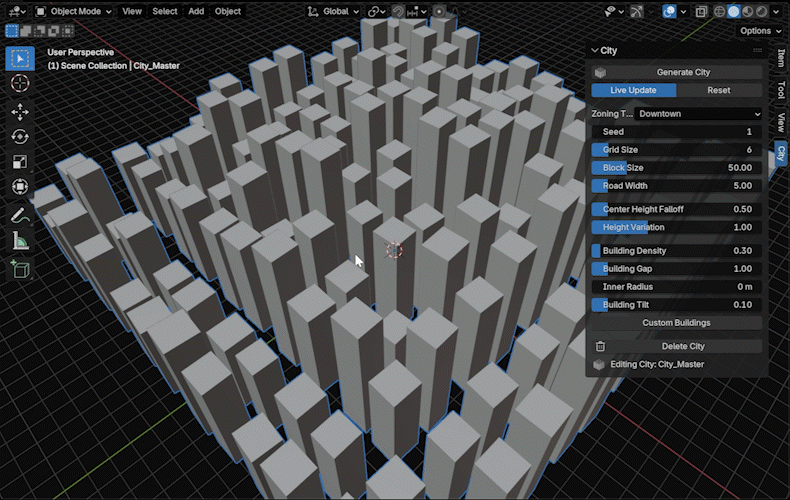Click the Building Gap slider
The width and height of the screenshot is (790, 500).
(x=677, y=269)
